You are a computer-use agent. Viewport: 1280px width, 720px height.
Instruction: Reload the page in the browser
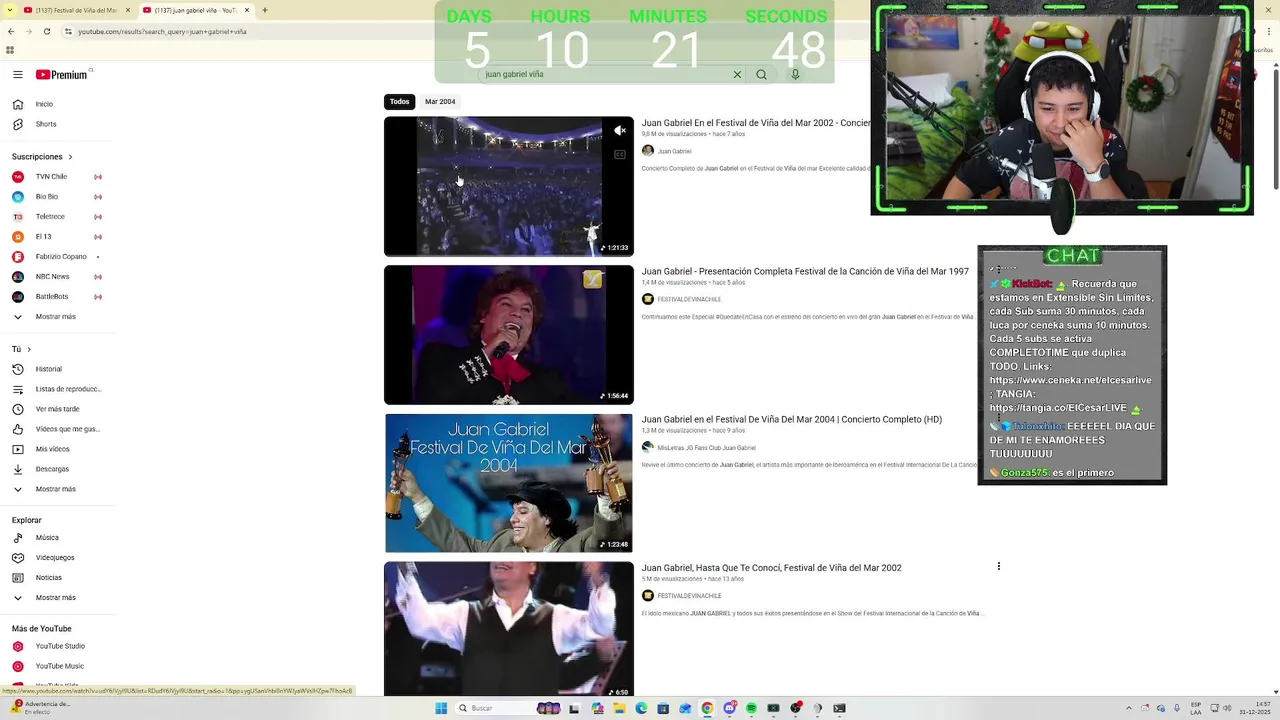[x=47, y=31]
